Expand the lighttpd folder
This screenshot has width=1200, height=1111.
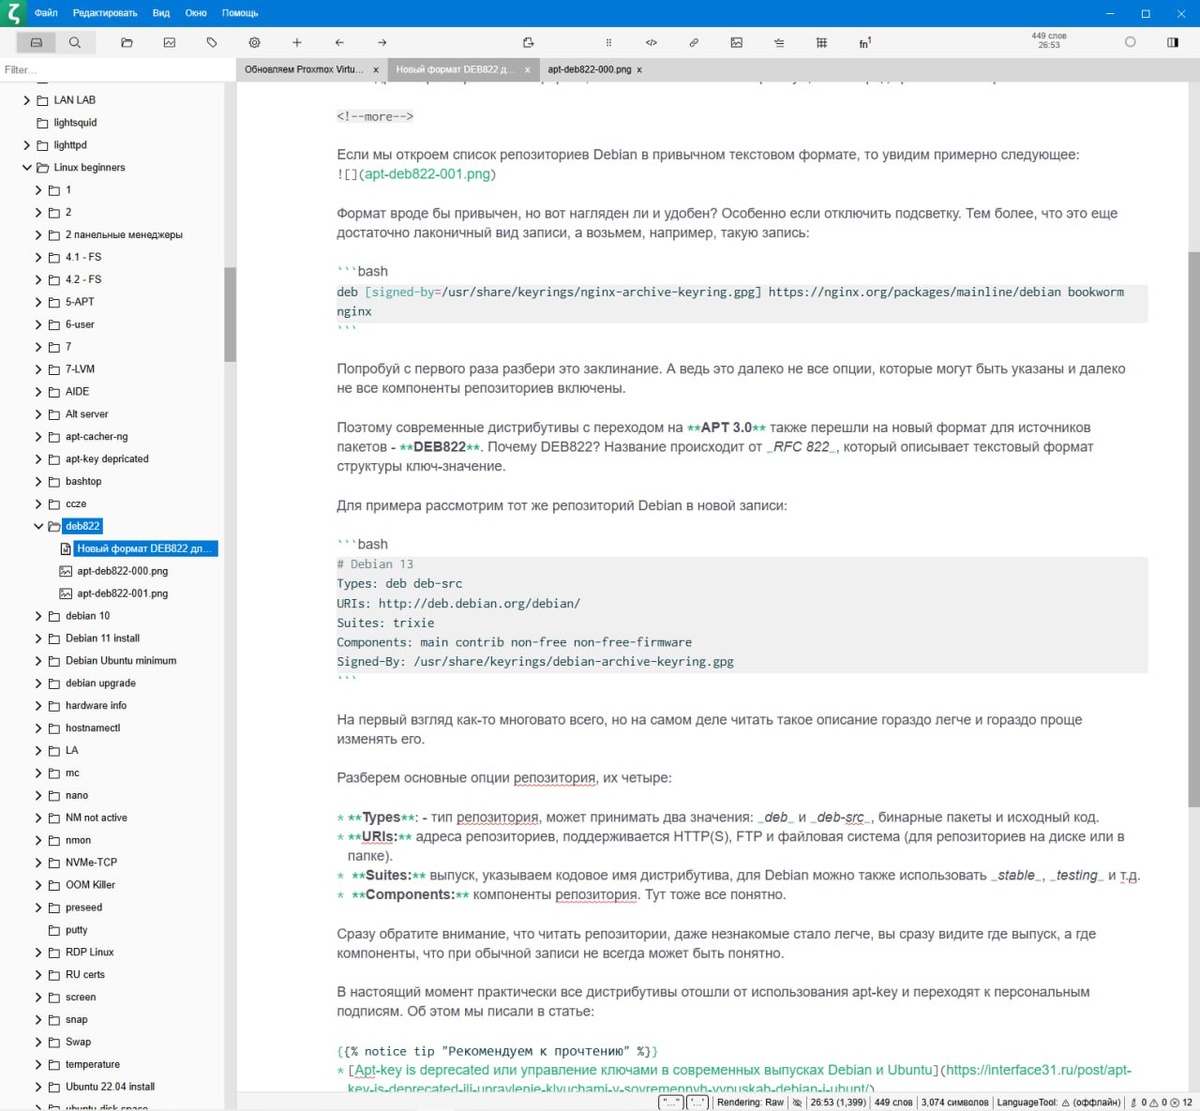point(27,145)
